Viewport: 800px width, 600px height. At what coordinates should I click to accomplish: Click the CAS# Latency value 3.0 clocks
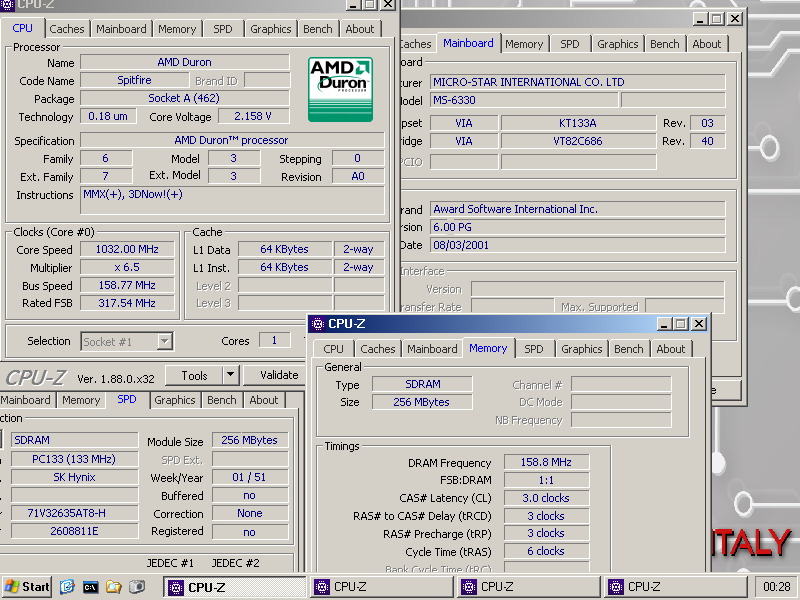coord(546,498)
